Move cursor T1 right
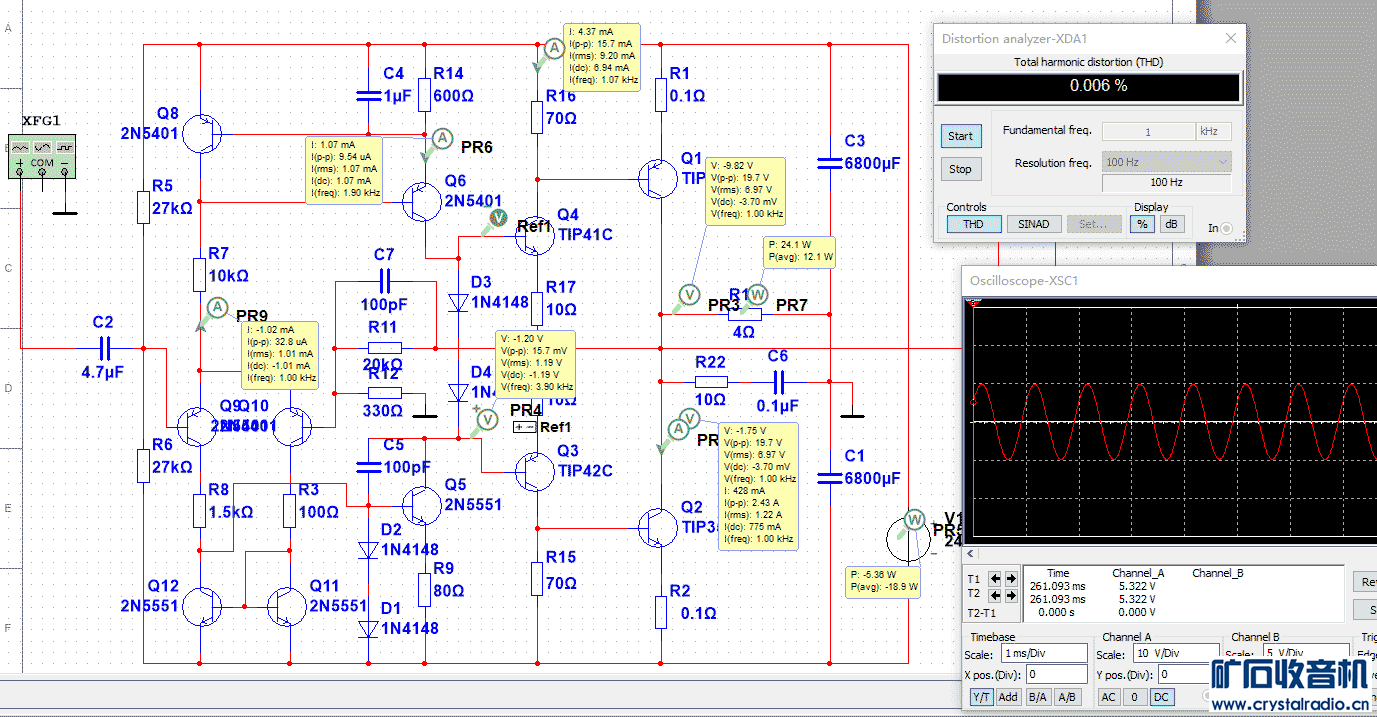Image resolution: width=1377 pixels, height=717 pixels. tap(1010, 578)
